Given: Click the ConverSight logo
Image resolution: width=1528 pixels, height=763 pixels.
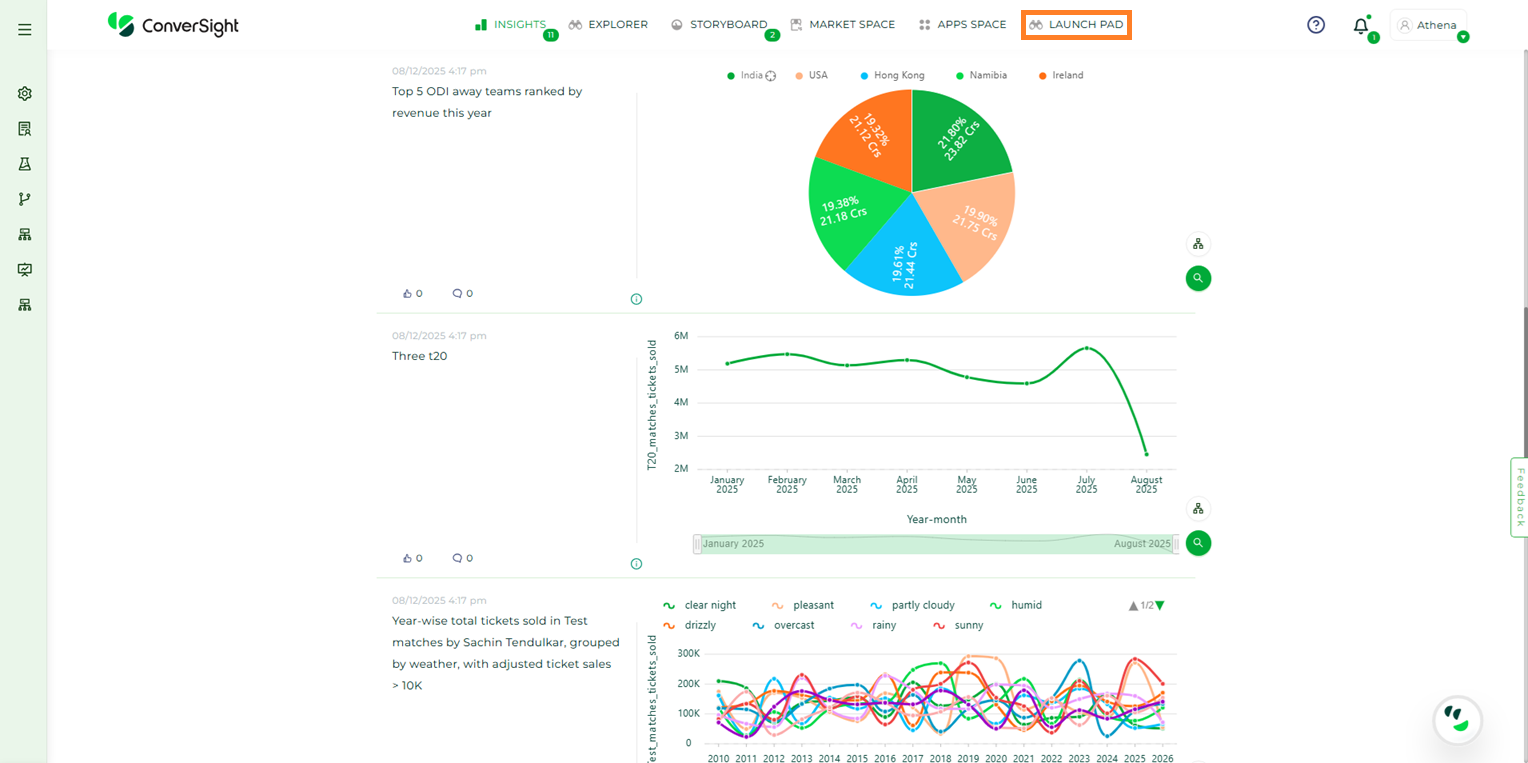Looking at the screenshot, I should point(173,25).
